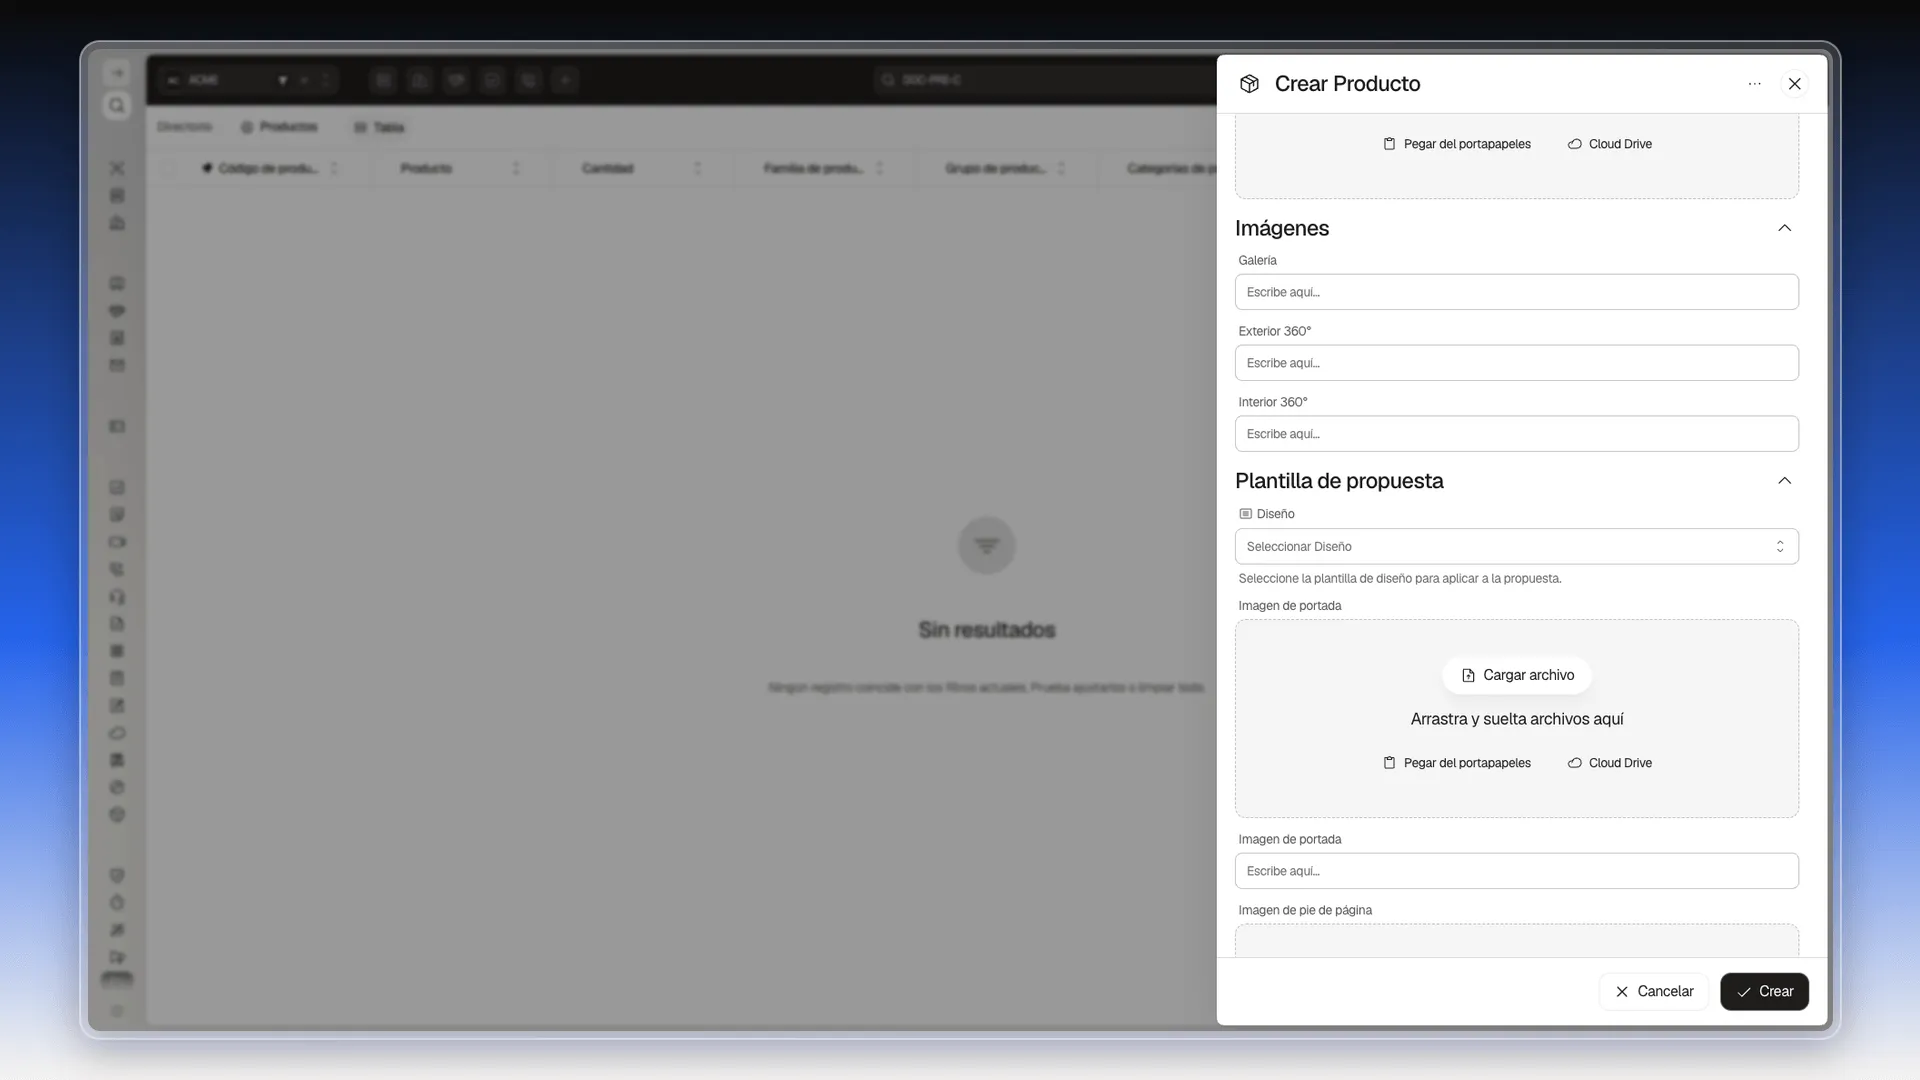
Task: Focus the Exterior 360° input field
Action: point(1516,363)
